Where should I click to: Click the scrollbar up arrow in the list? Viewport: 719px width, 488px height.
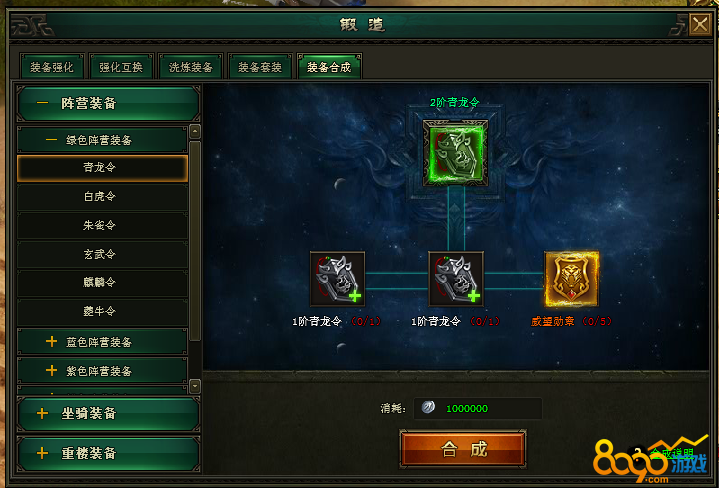click(195, 132)
